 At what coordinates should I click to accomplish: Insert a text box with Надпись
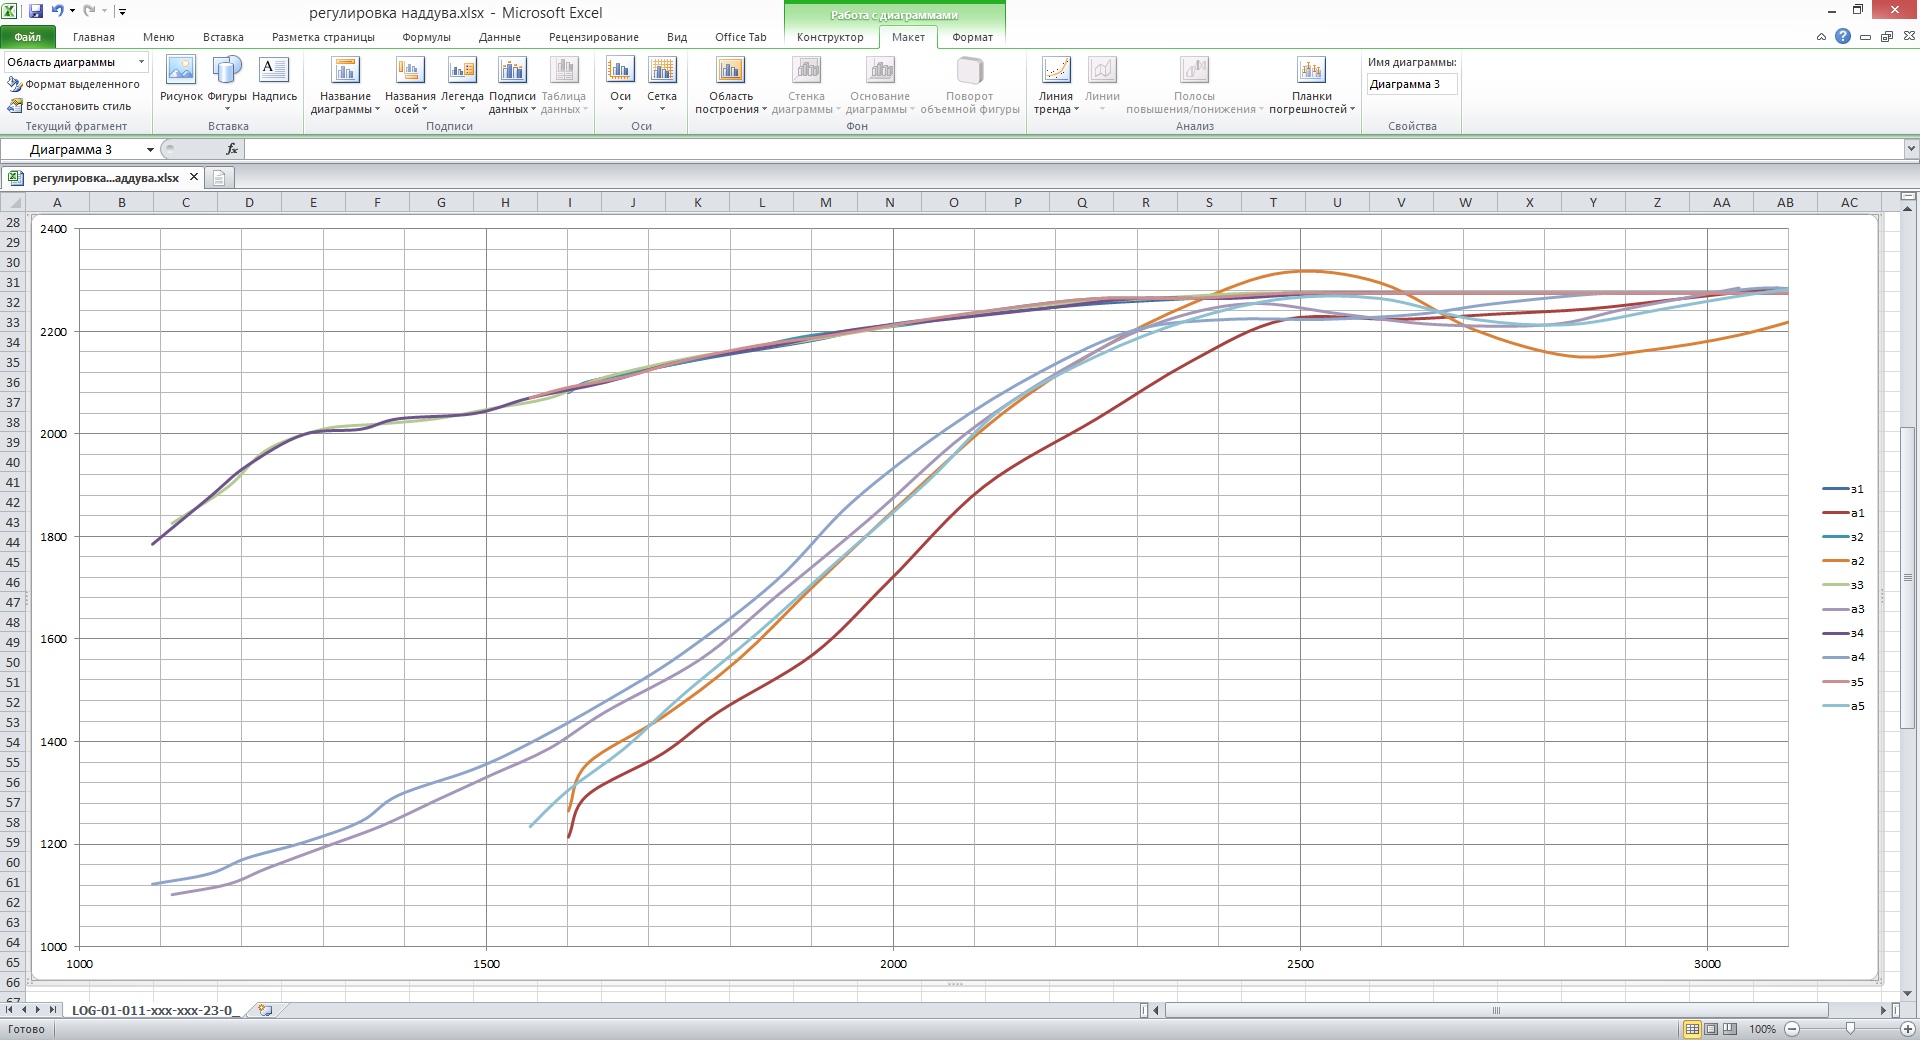274,79
